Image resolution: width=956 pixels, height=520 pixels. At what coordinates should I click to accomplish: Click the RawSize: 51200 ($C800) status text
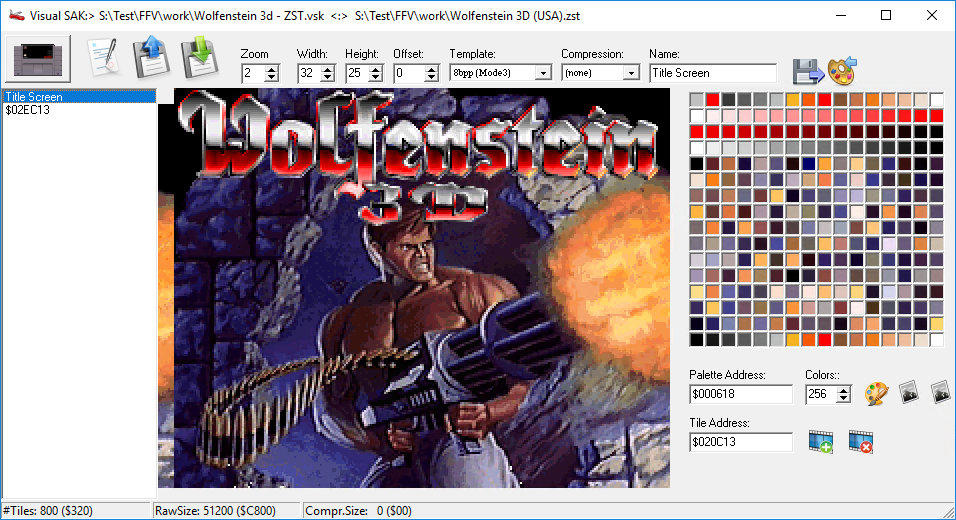(x=215, y=511)
